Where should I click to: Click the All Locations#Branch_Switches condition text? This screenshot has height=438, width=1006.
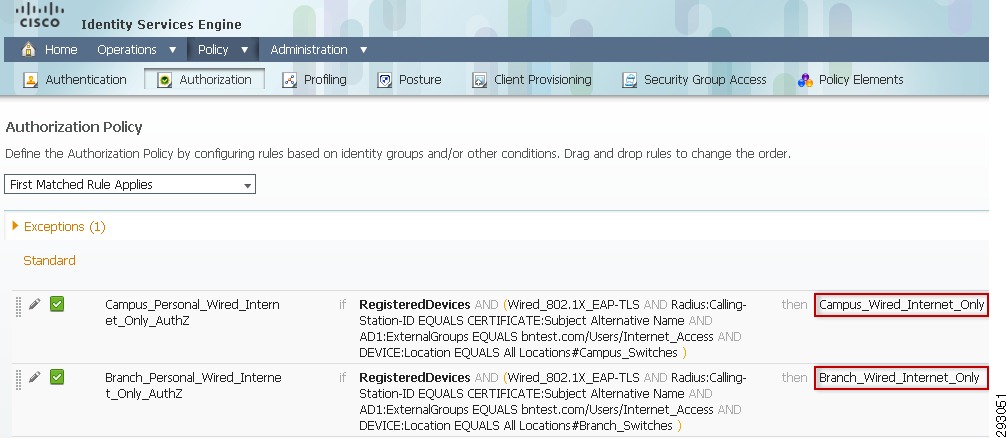point(588,426)
